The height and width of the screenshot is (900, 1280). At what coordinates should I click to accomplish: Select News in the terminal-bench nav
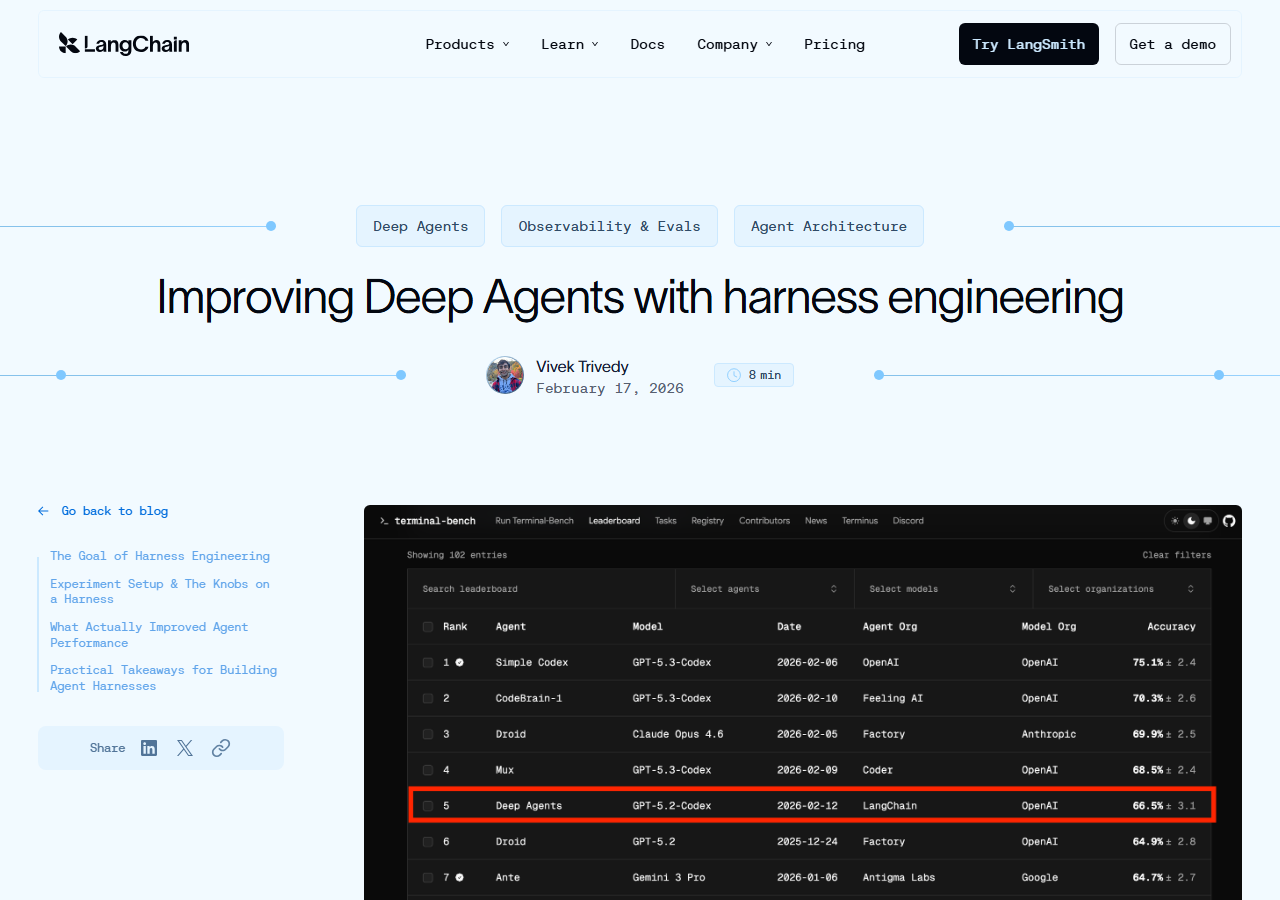pyautogui.click(x=816, y=521)
